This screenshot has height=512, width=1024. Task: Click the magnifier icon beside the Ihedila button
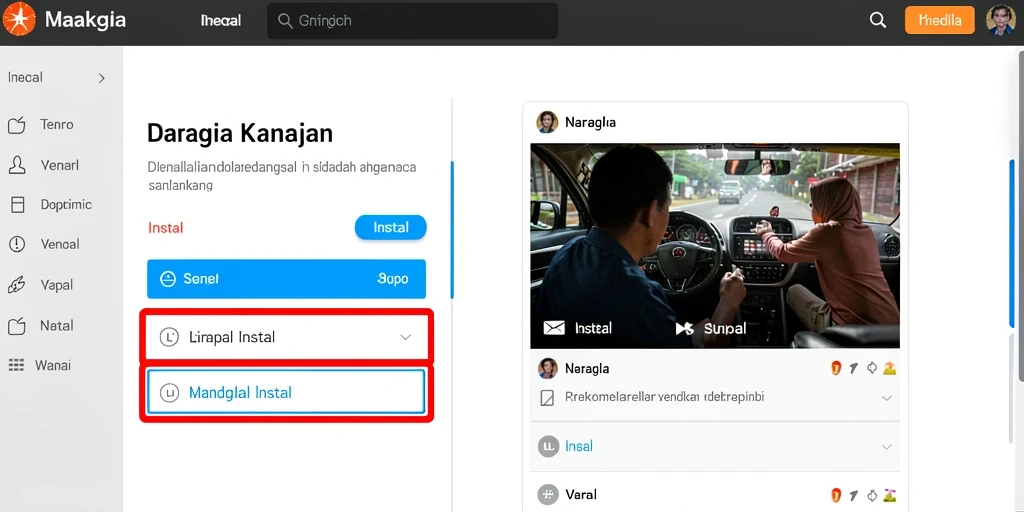878,20
